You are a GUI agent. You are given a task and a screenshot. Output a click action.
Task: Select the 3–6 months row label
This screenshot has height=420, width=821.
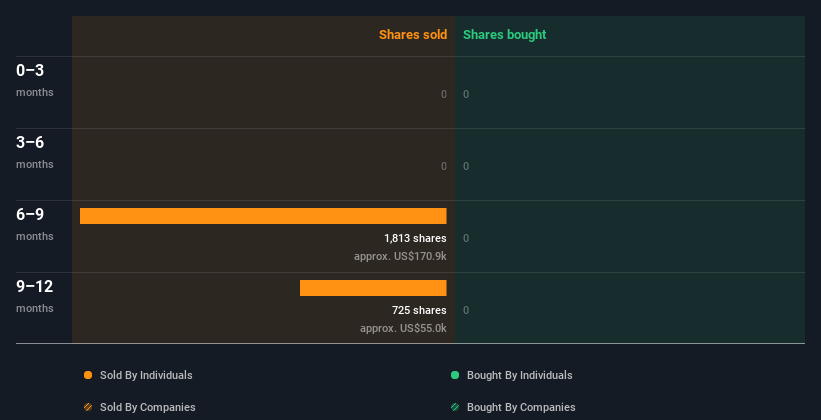pos(35,152)
